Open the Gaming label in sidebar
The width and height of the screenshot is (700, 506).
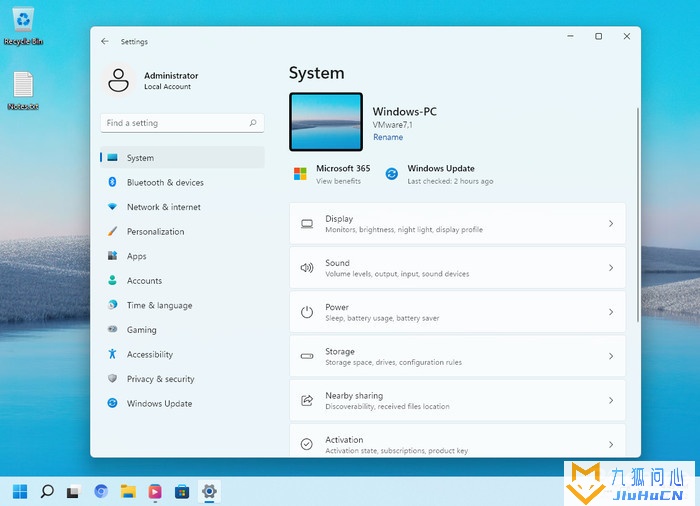pyautogui.click(x=142, y=330)
